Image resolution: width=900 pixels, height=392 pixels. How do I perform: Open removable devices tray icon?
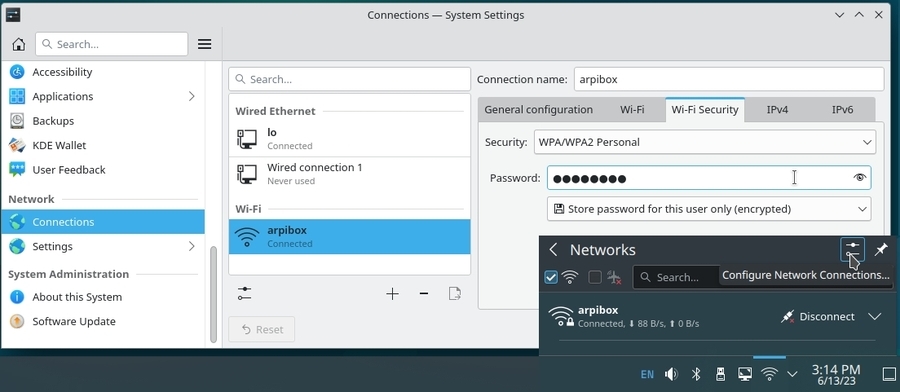[720, 374]
